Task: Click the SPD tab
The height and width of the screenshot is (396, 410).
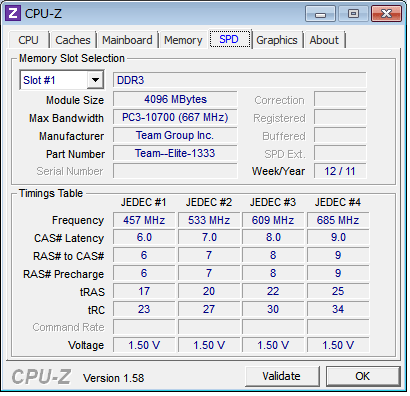Action: click(x=229, y=39)
